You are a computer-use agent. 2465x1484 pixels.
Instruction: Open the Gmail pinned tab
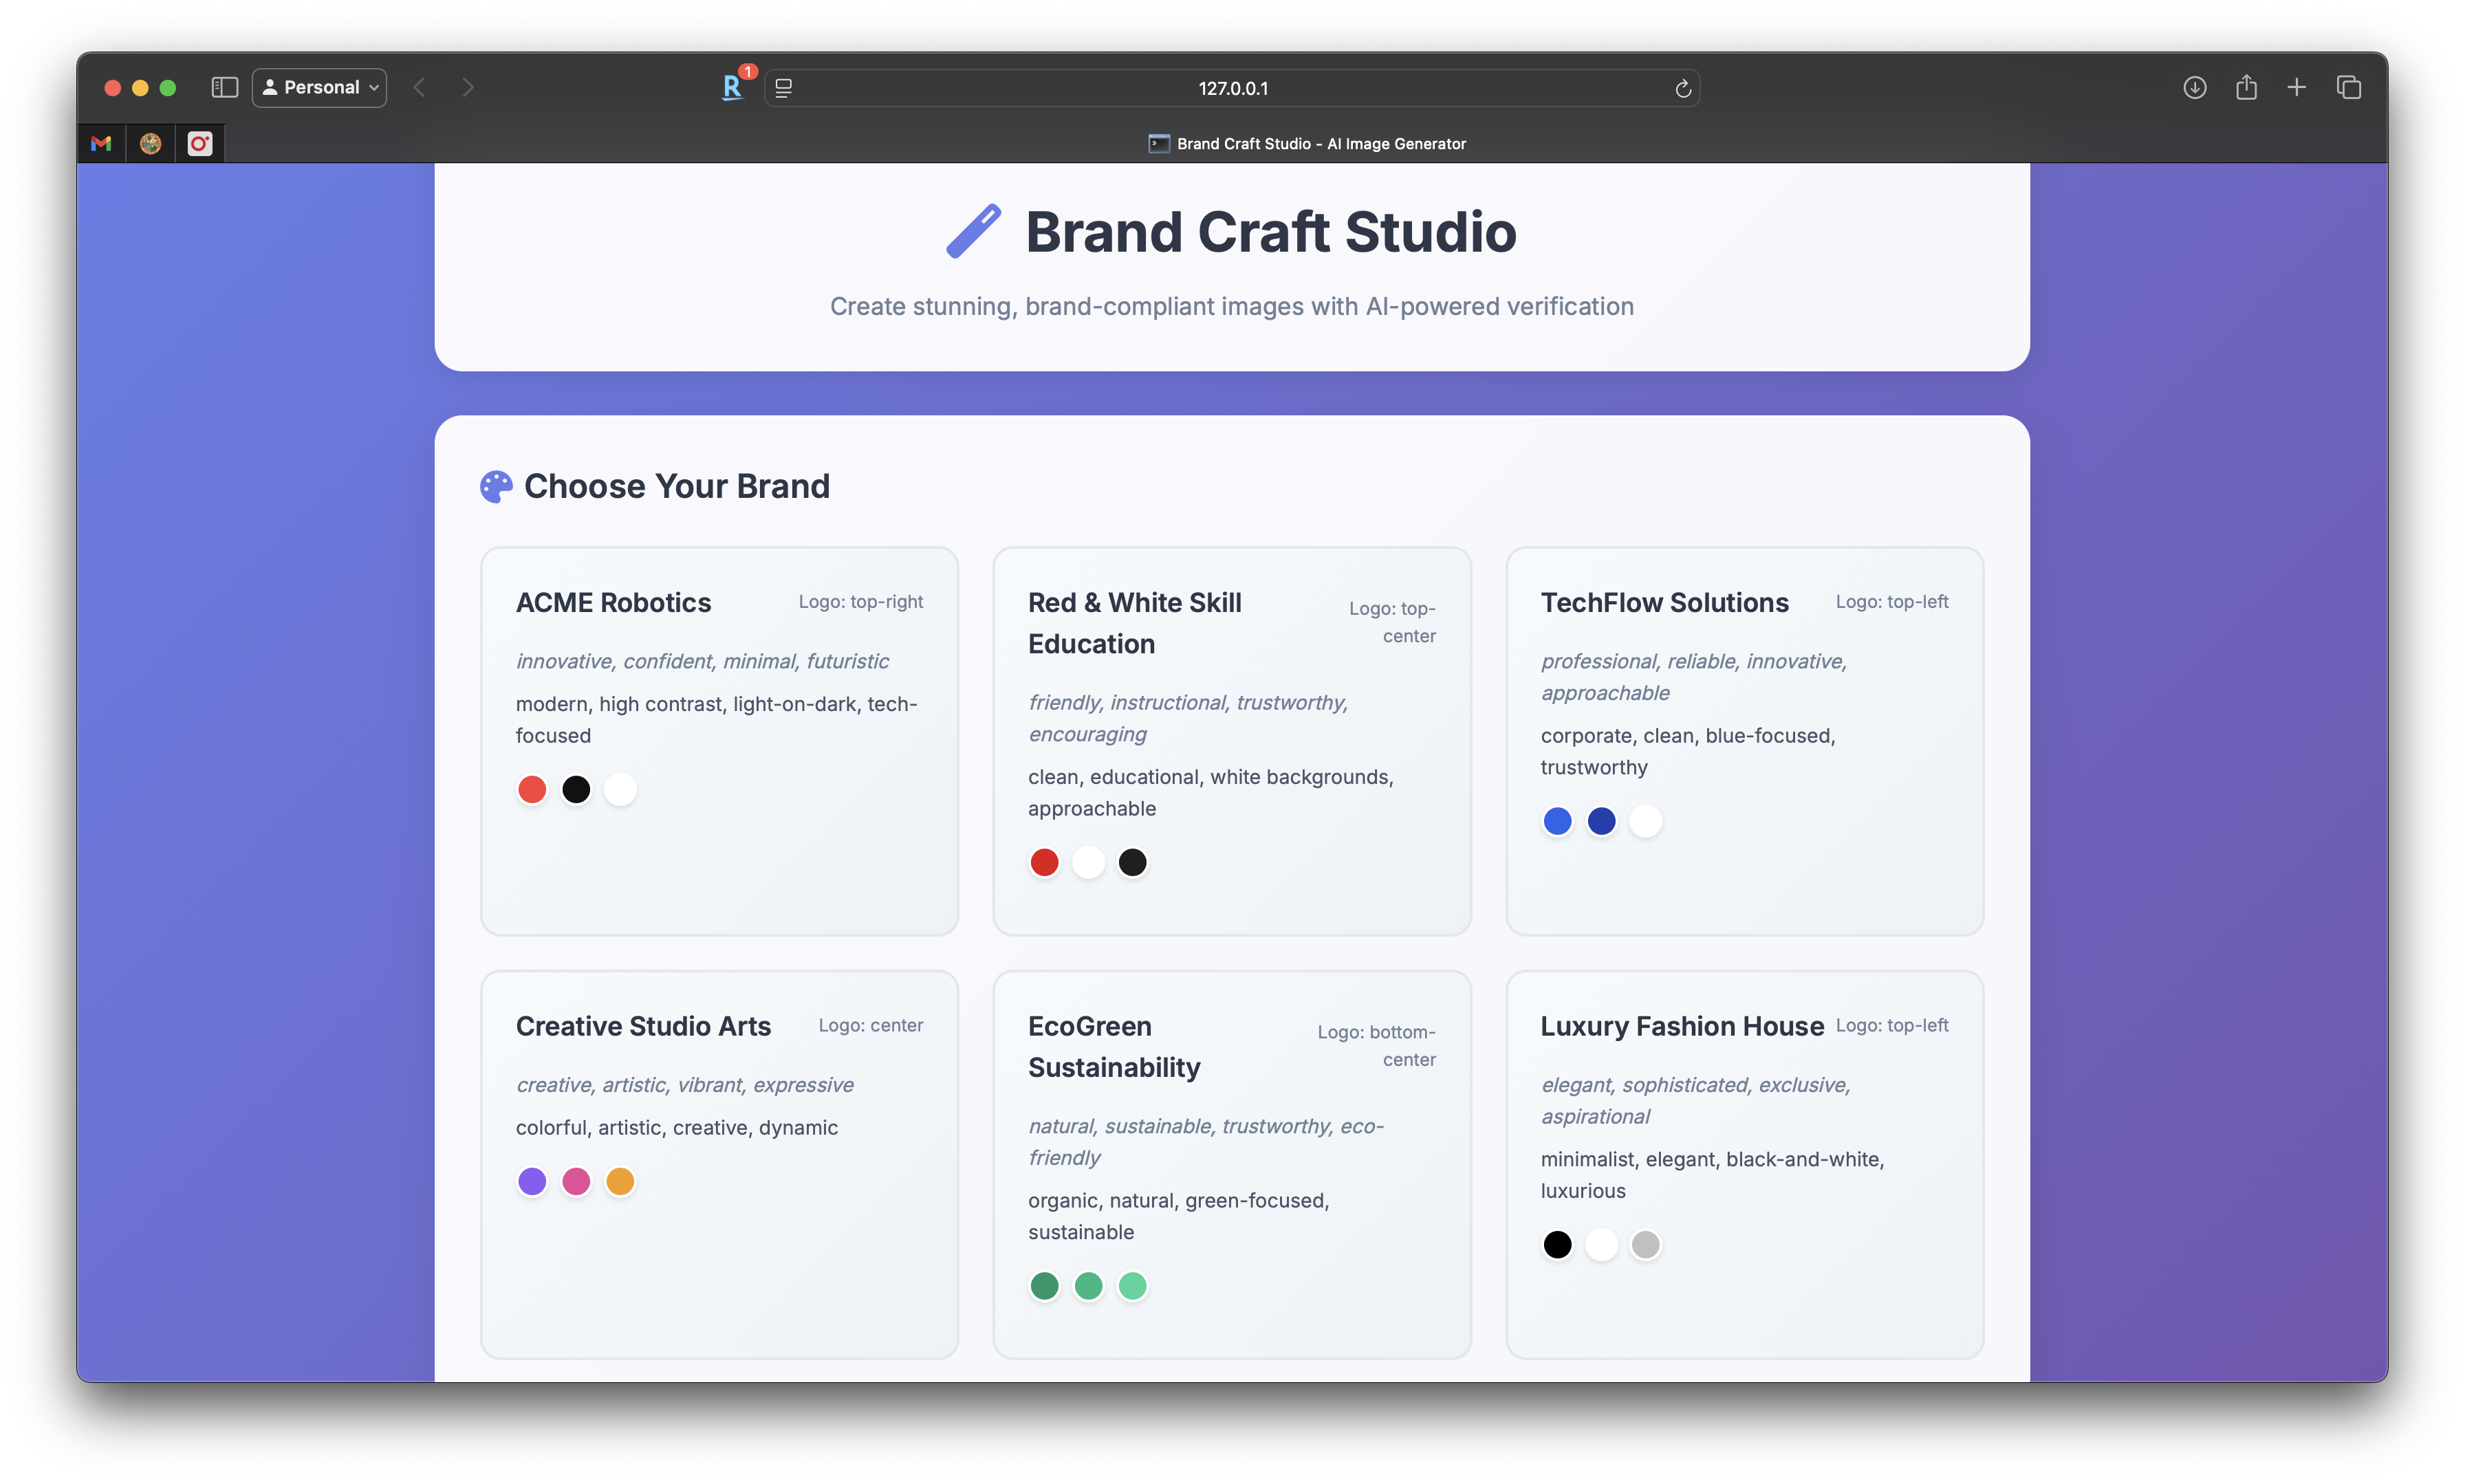point(100,143)
